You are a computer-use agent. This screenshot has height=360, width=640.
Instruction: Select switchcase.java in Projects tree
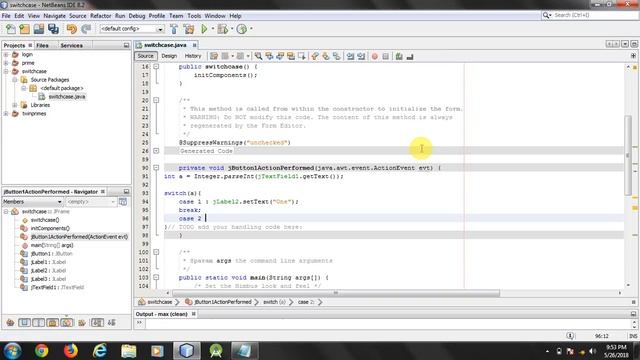pyautogui.click(x=67, y=97)
